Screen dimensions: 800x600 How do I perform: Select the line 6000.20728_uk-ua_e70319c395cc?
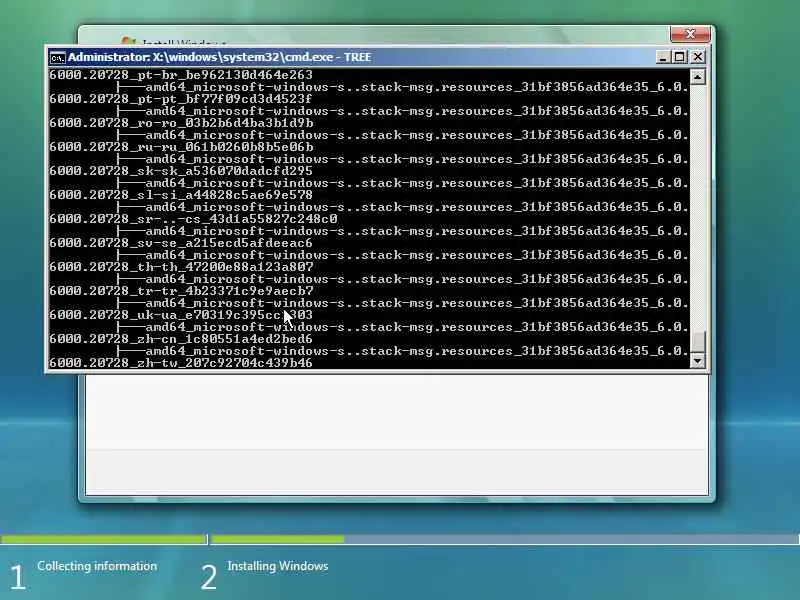click(181, 315)
